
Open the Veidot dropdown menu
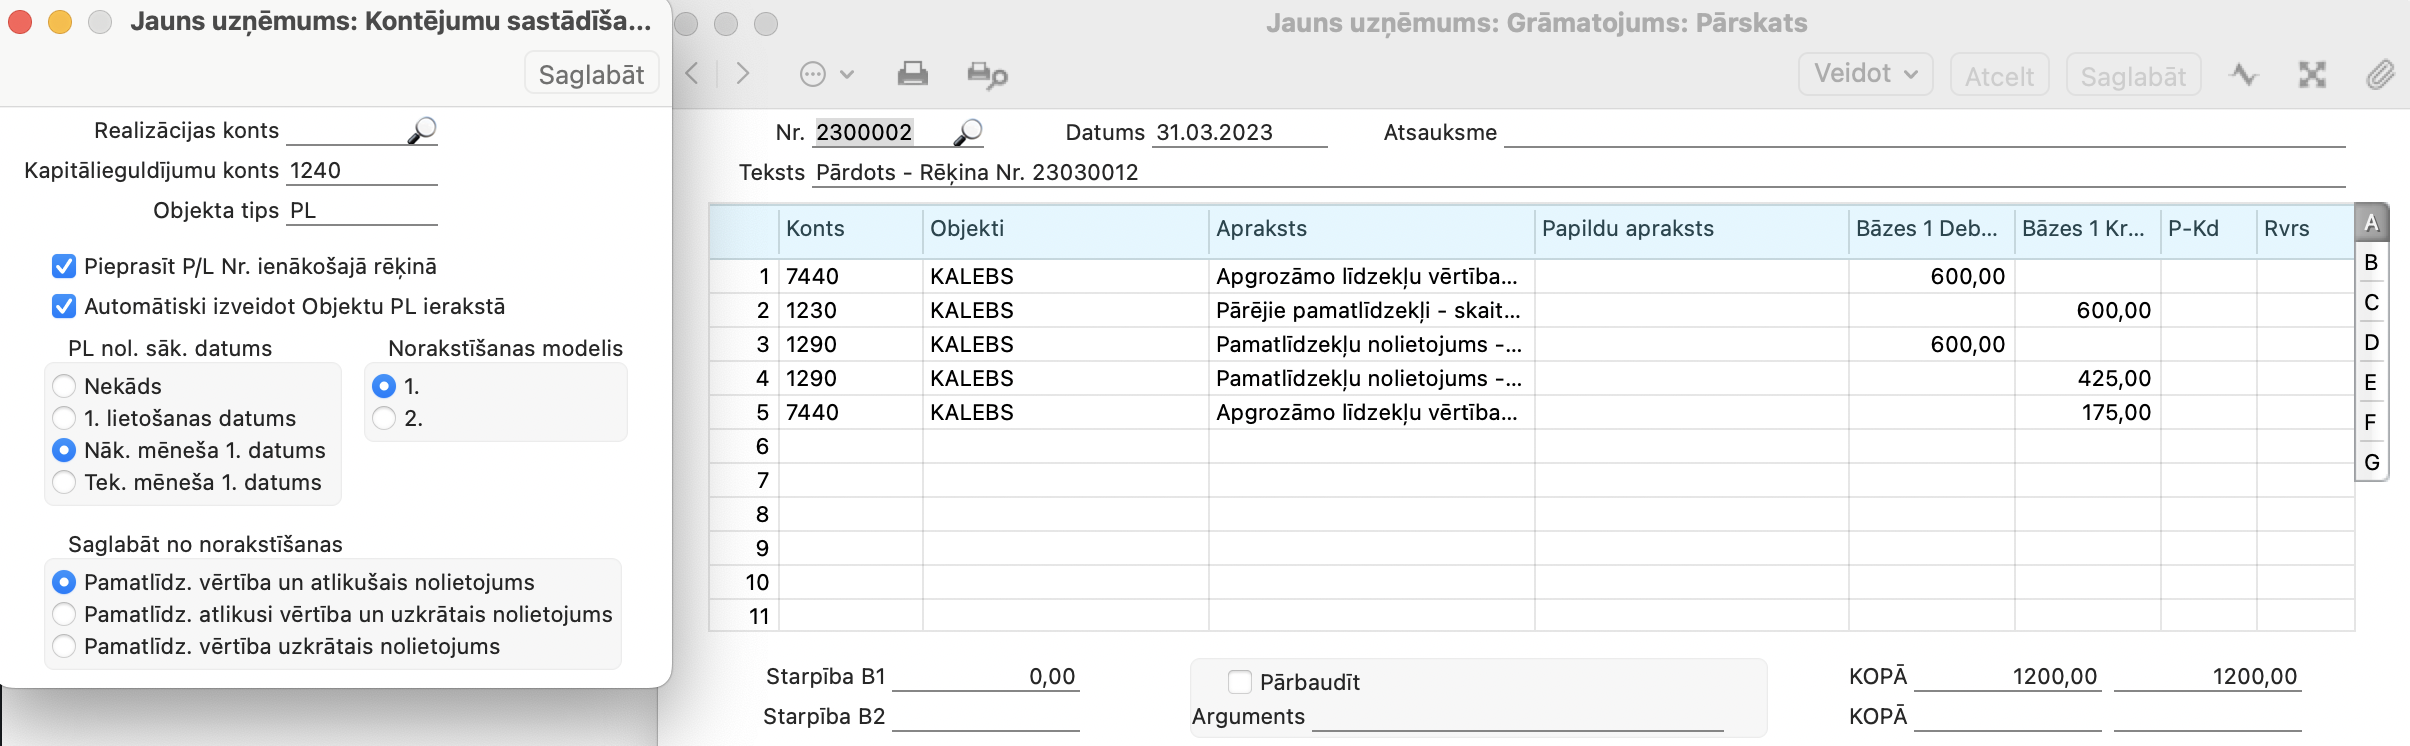click(1865, 74)
